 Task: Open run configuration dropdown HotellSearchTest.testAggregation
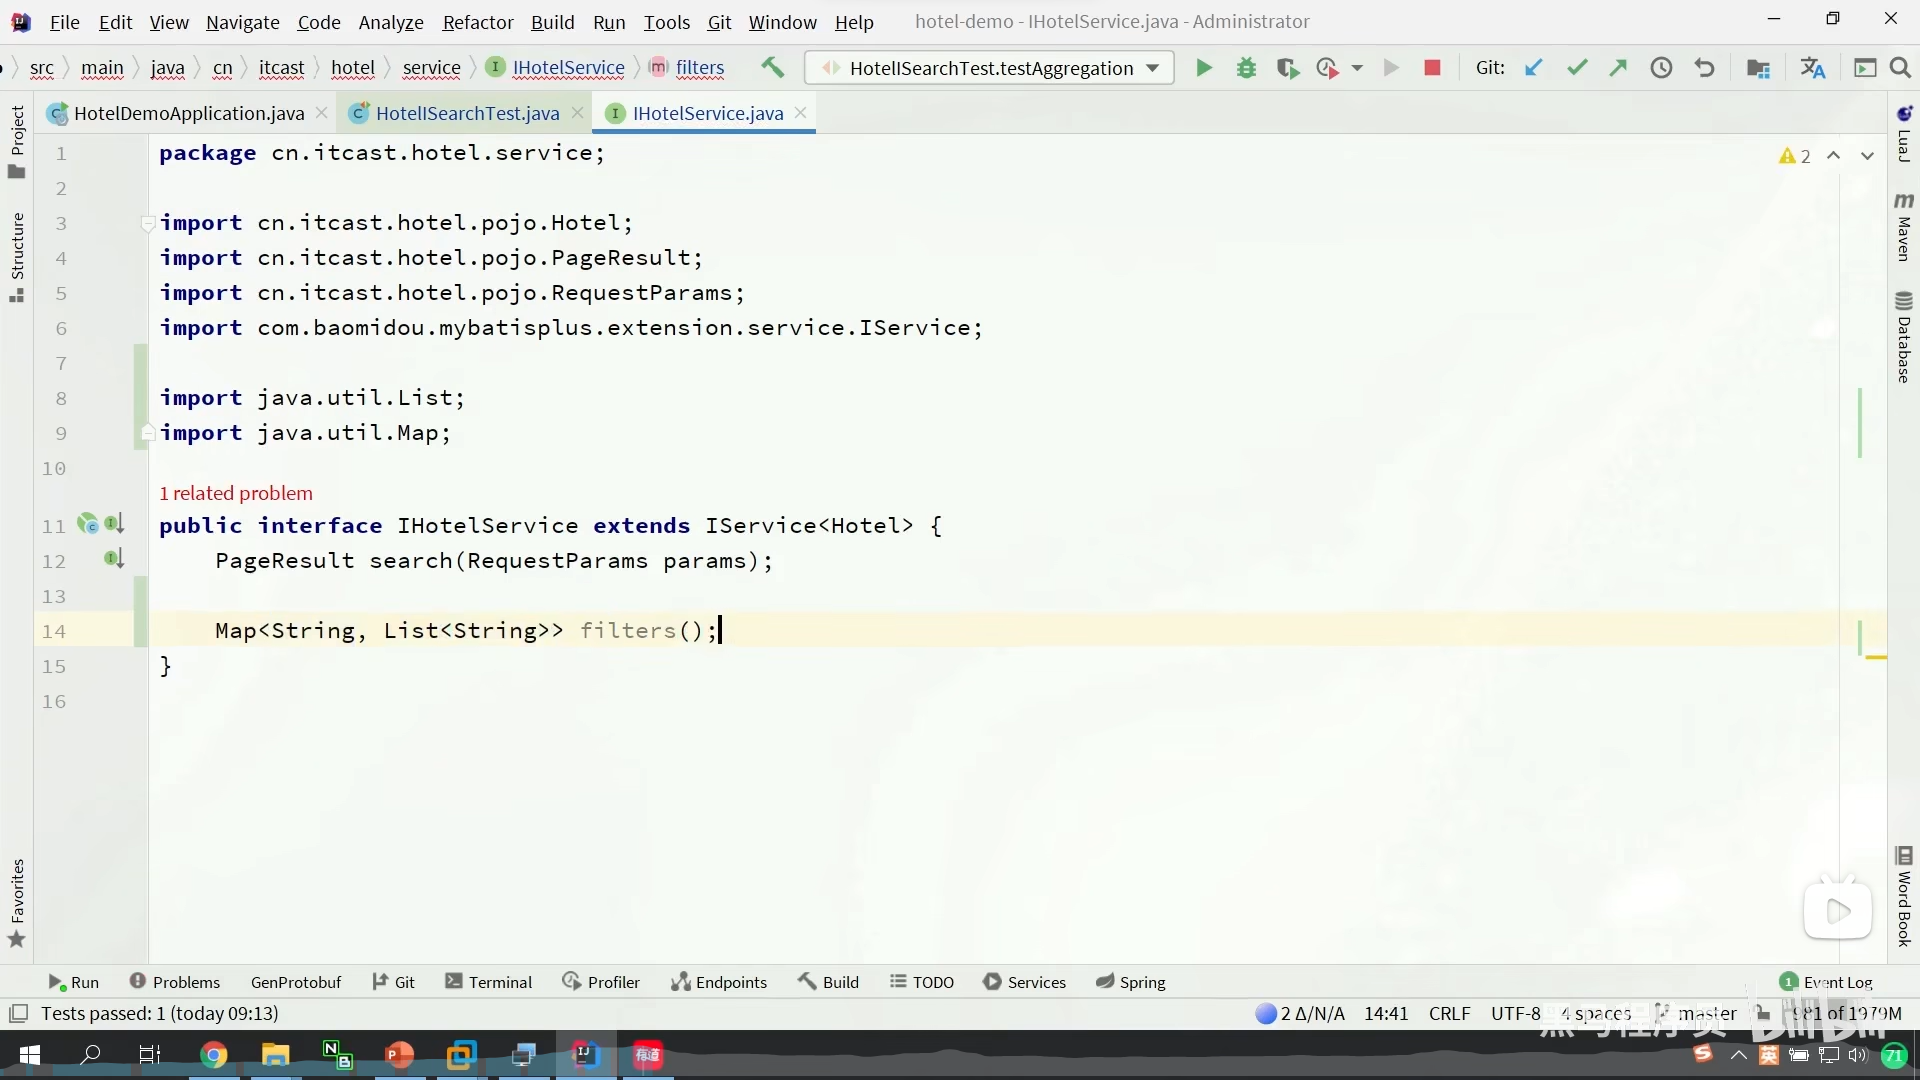tap(990, 68)
